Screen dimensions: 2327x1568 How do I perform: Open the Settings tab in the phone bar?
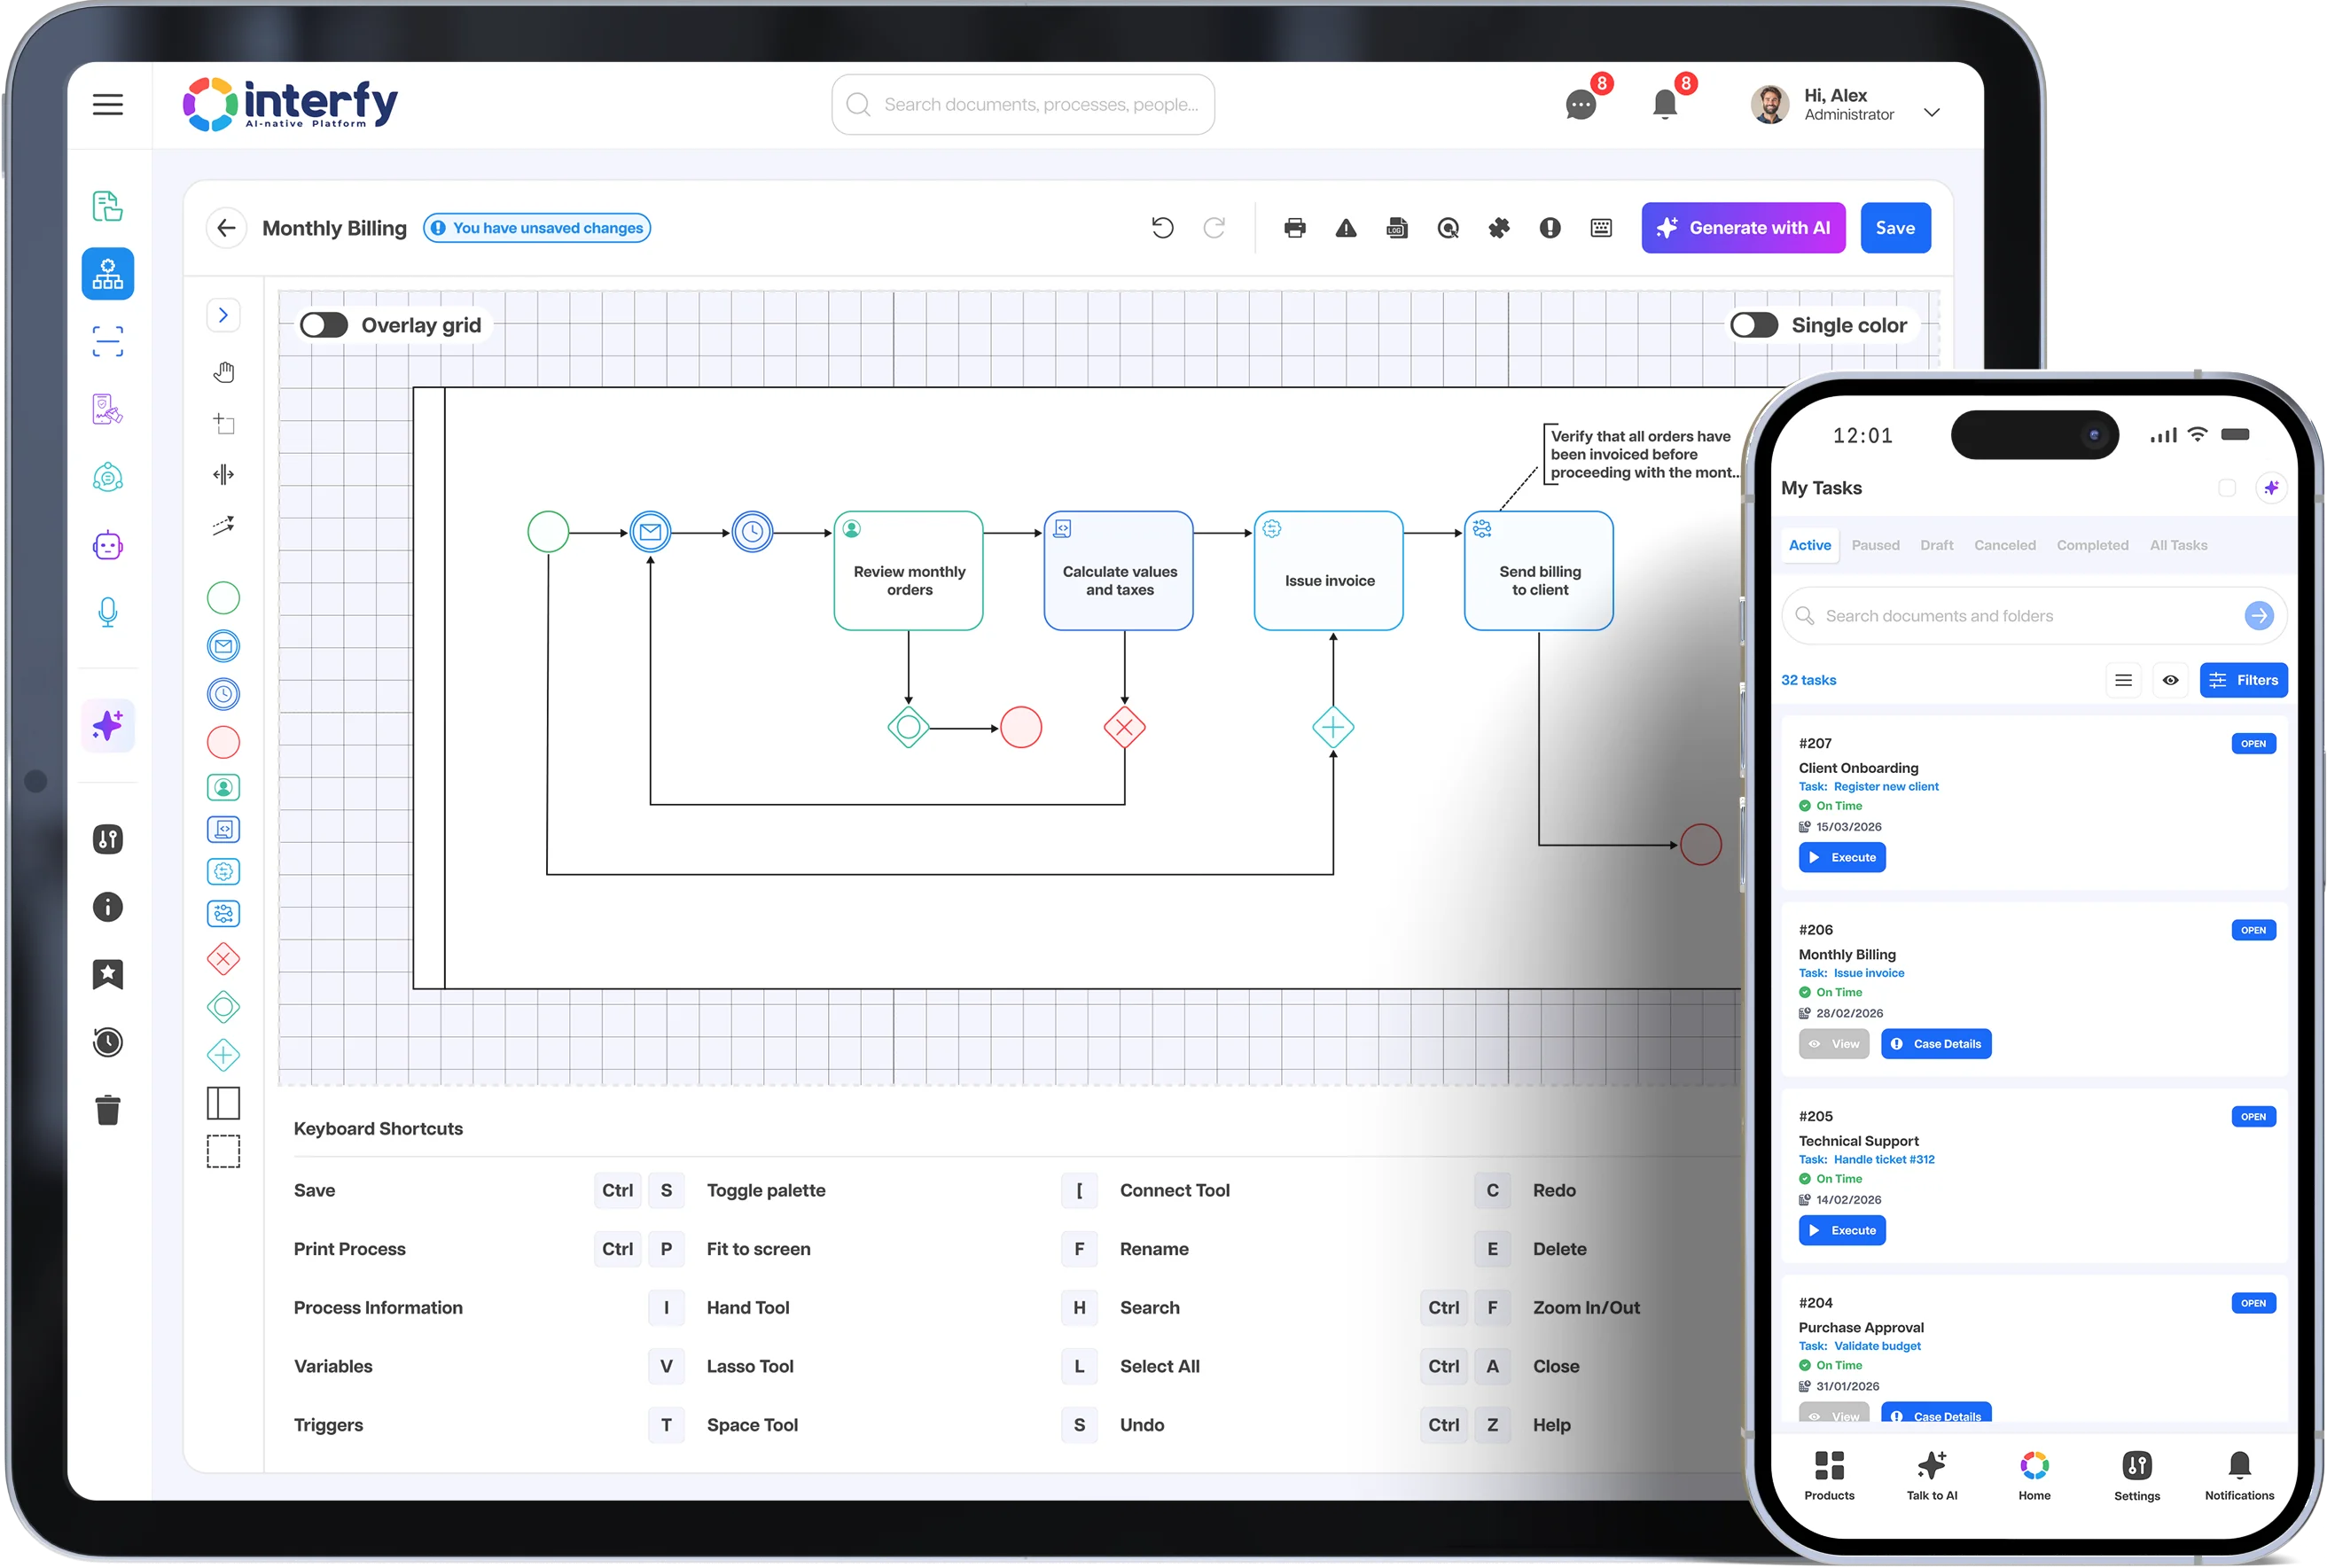pos(2137,1476)
